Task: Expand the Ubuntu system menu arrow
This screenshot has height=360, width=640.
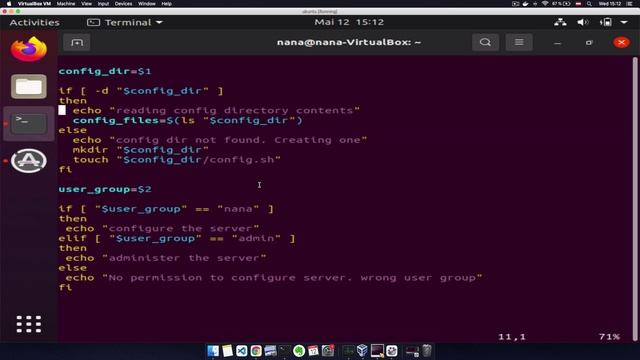Action: [x=624, y=22]
